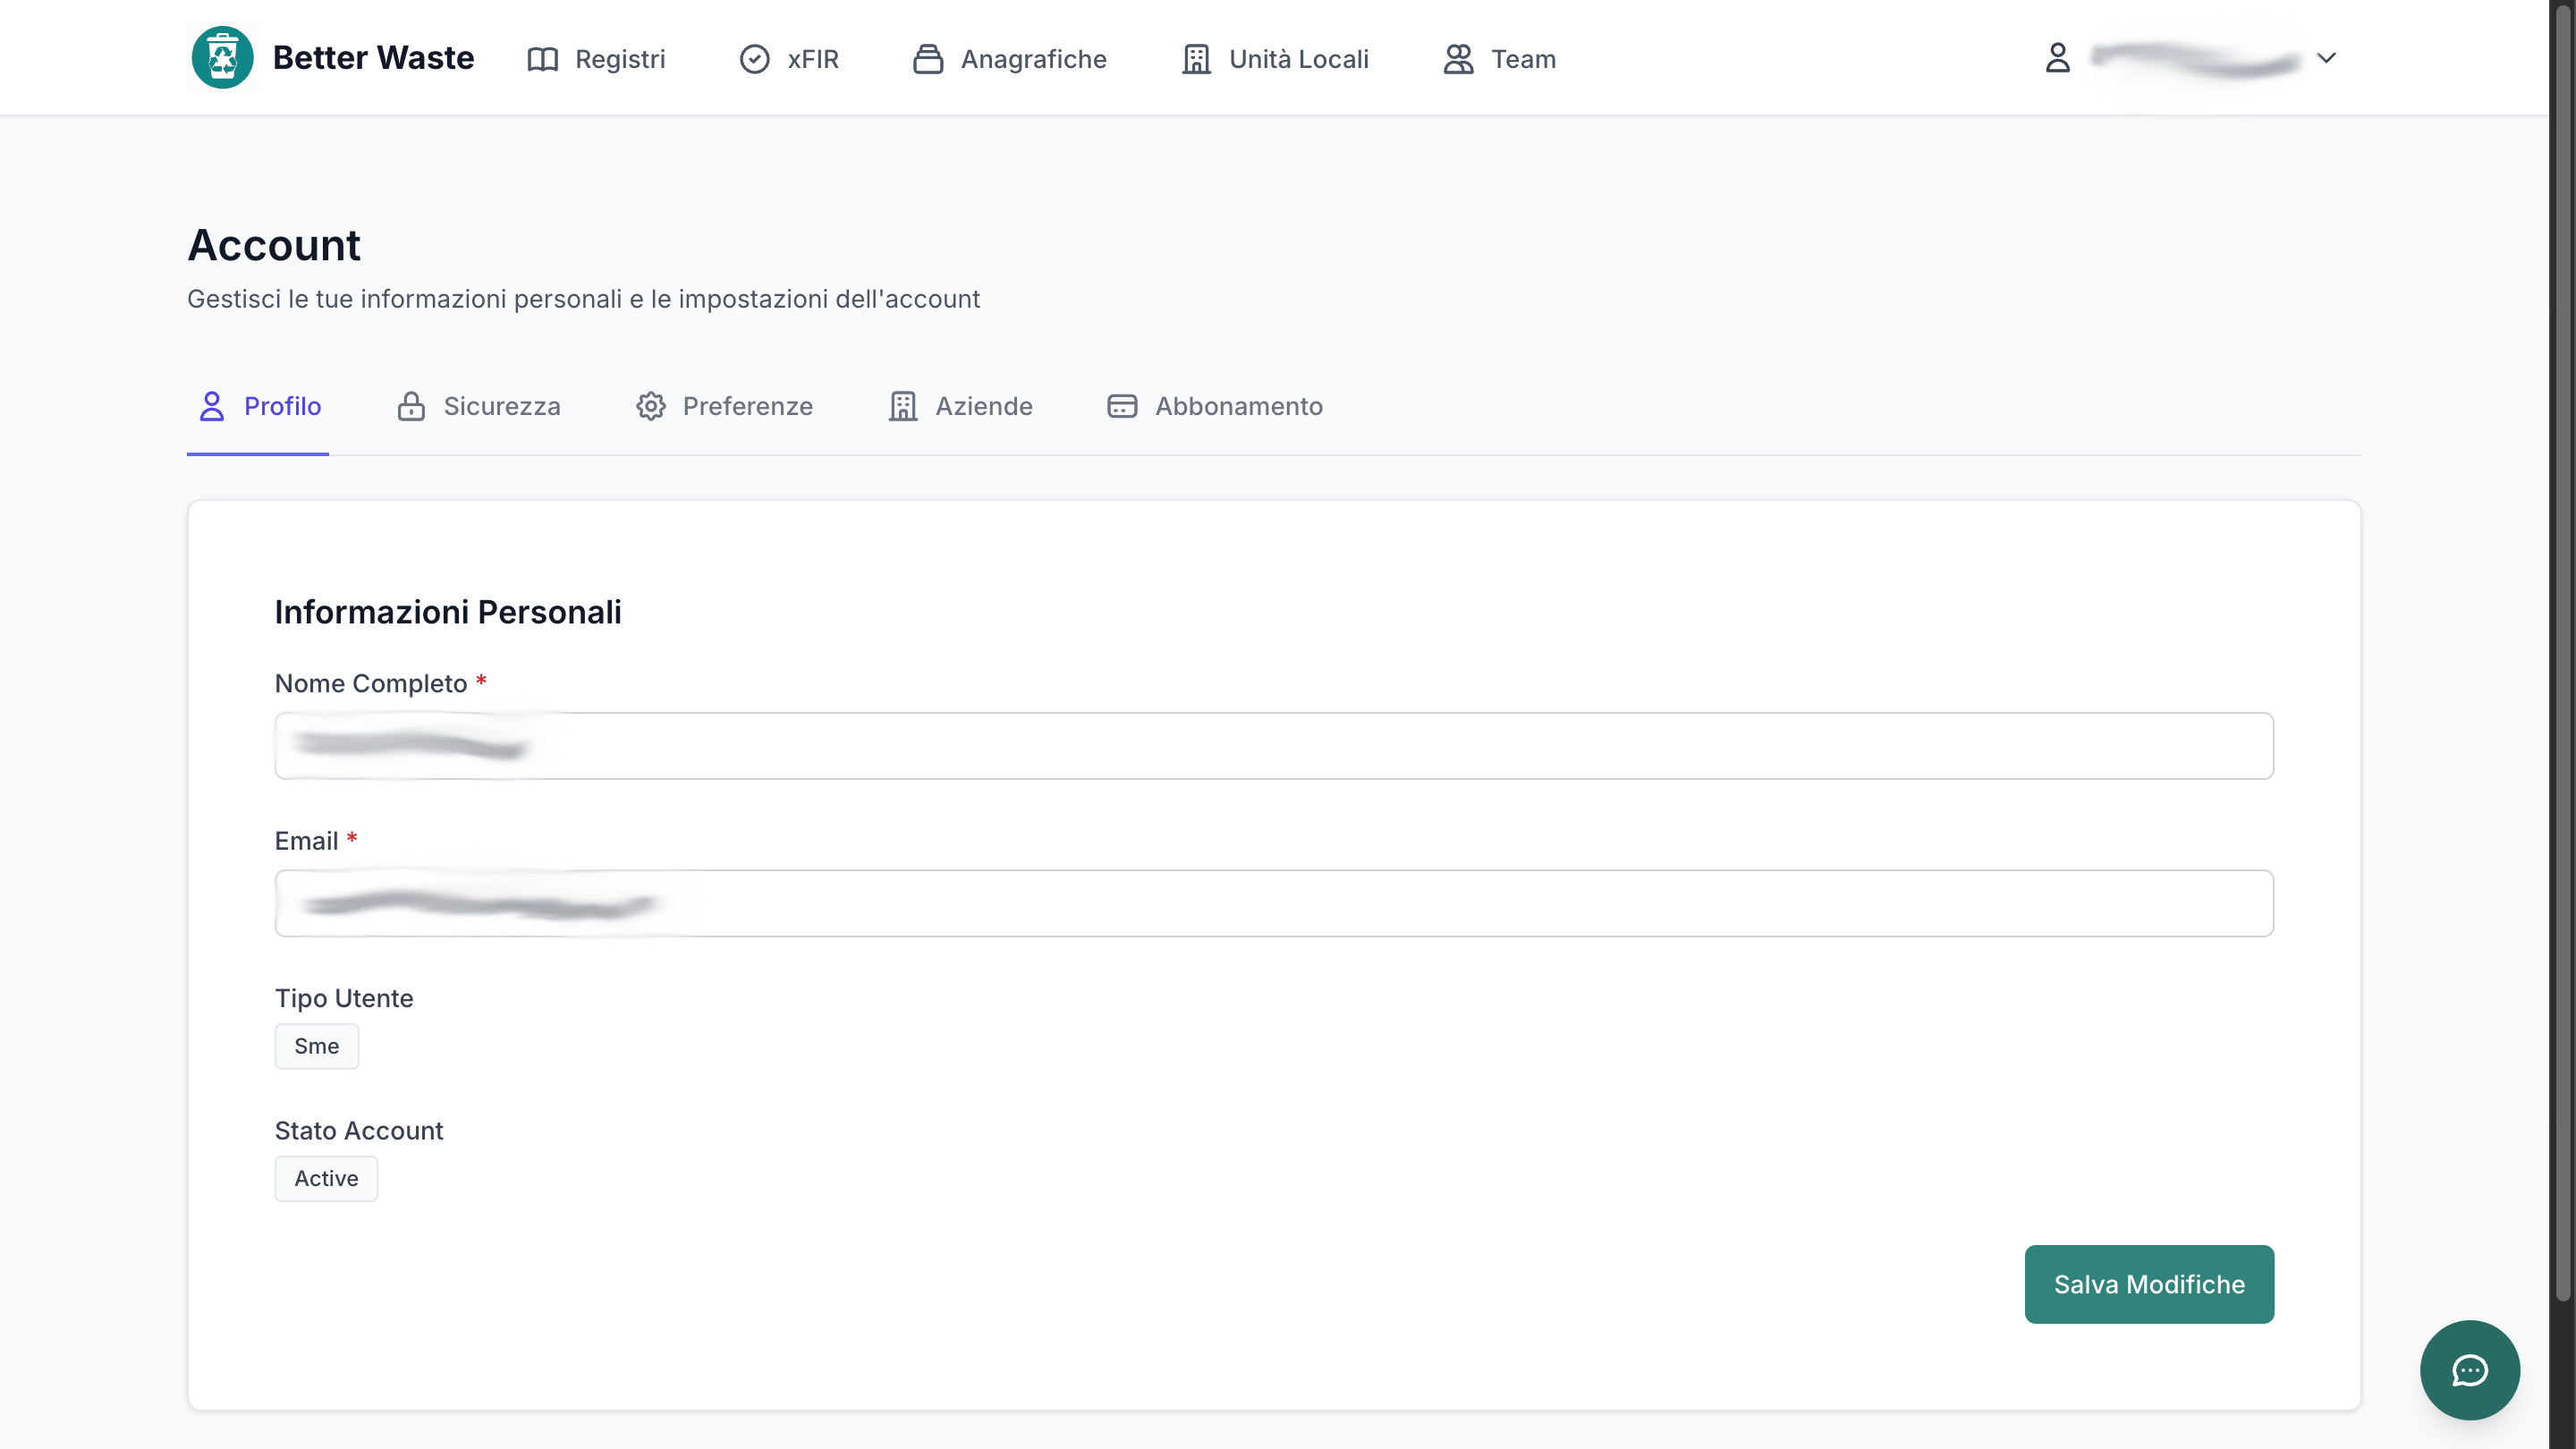Click the Anagrafiche archive icon

tap(928, 59)
